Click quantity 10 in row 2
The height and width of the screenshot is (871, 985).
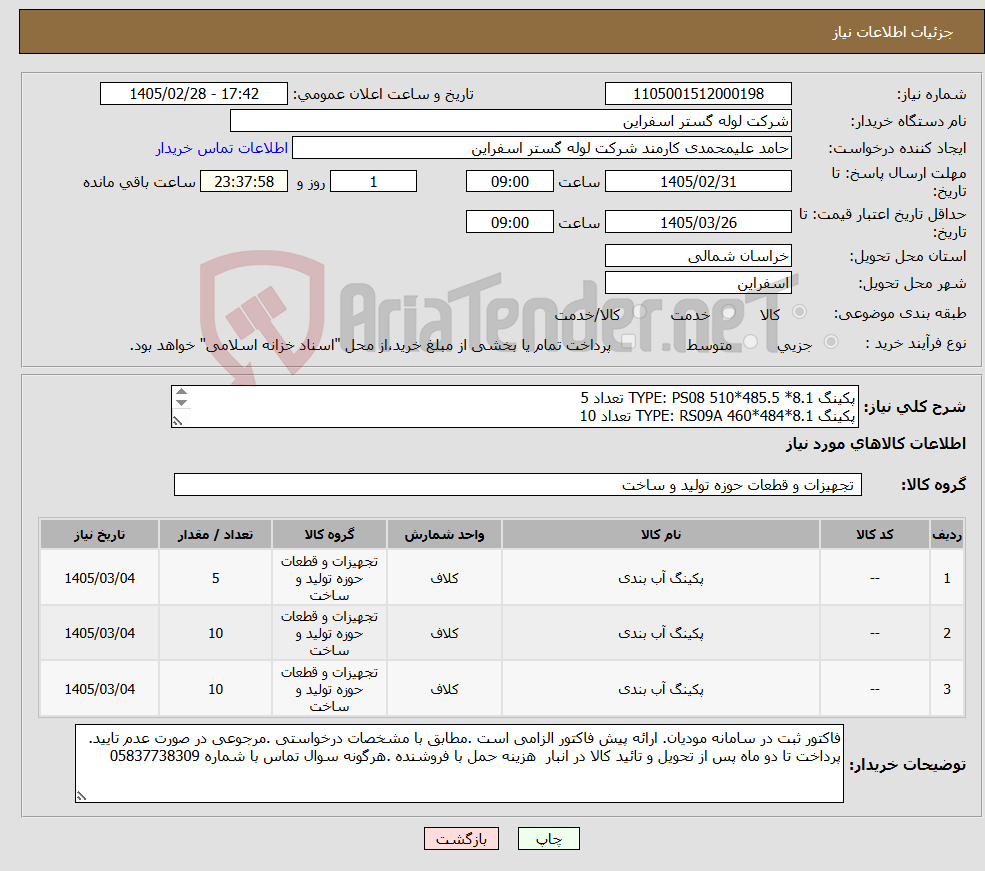click(x=215, y=633)
